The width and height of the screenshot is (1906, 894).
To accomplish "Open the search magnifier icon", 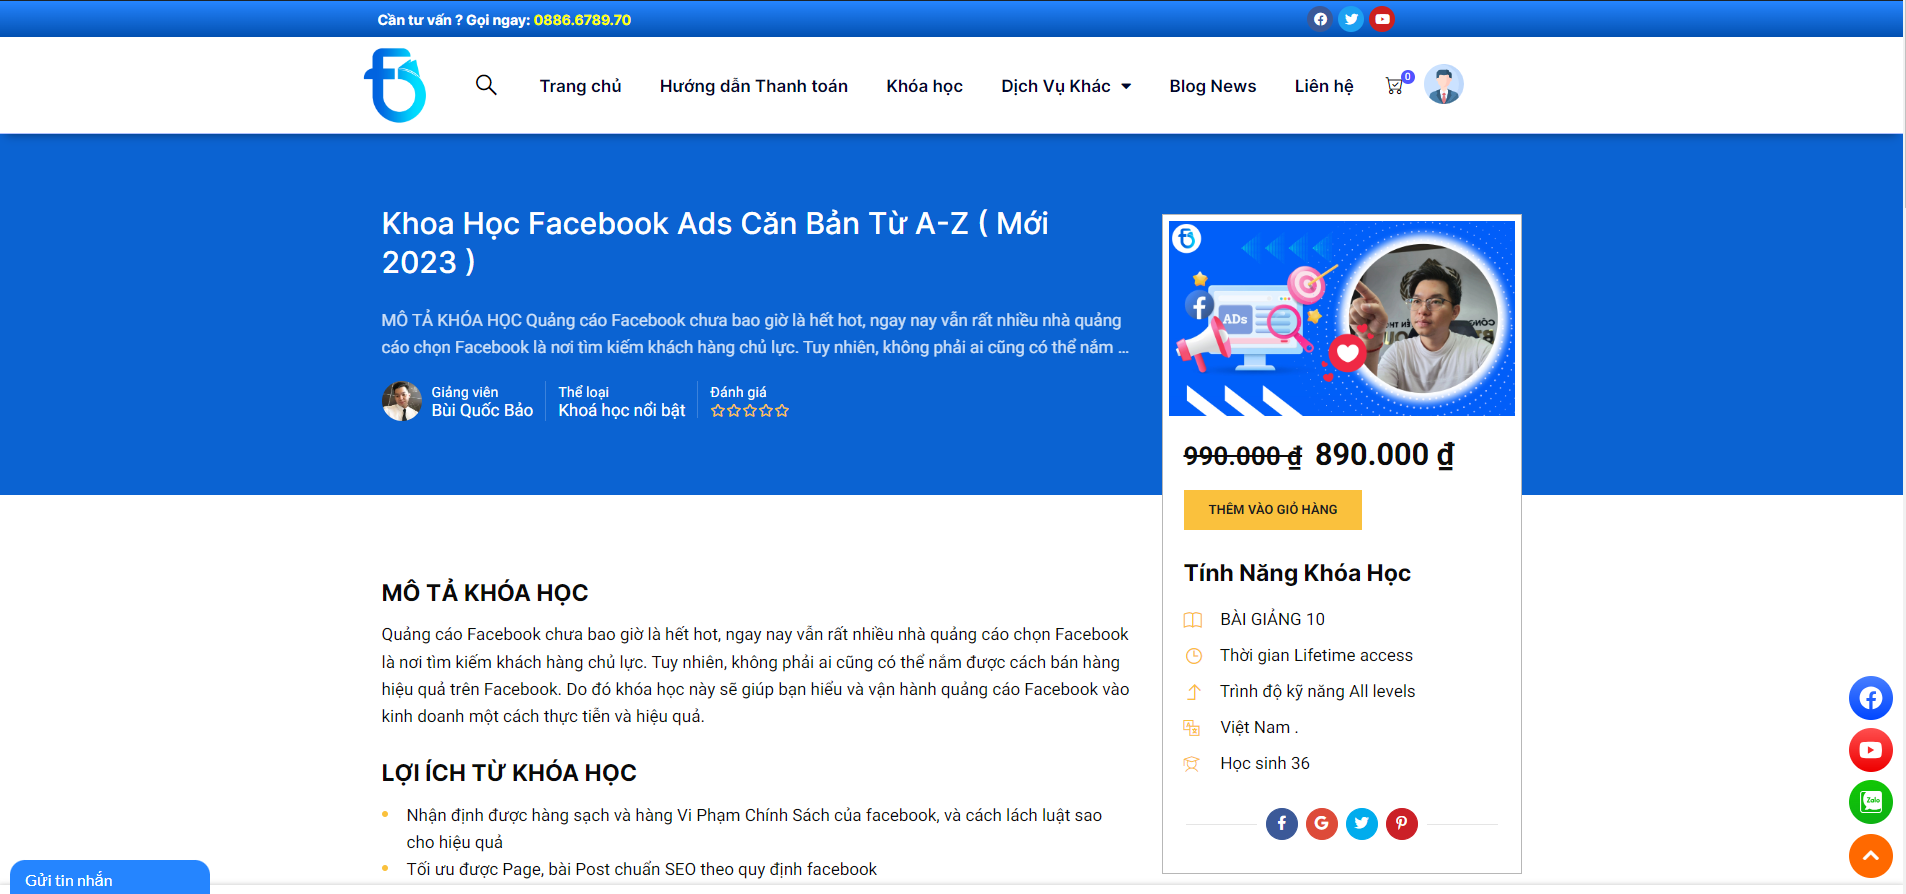I will point(486,85).
